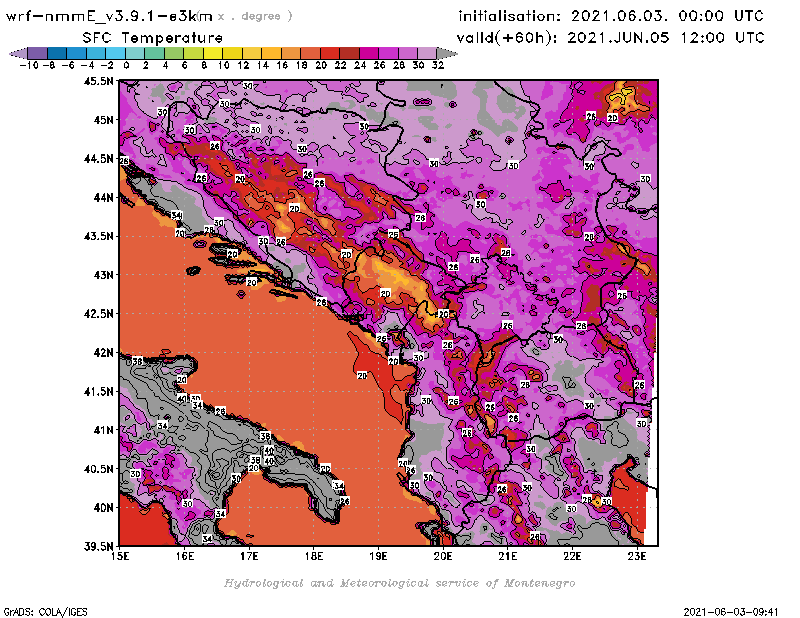Select the '44N' latitude axis label
This screenshot has width=800, height=618.
click(103, 197)
